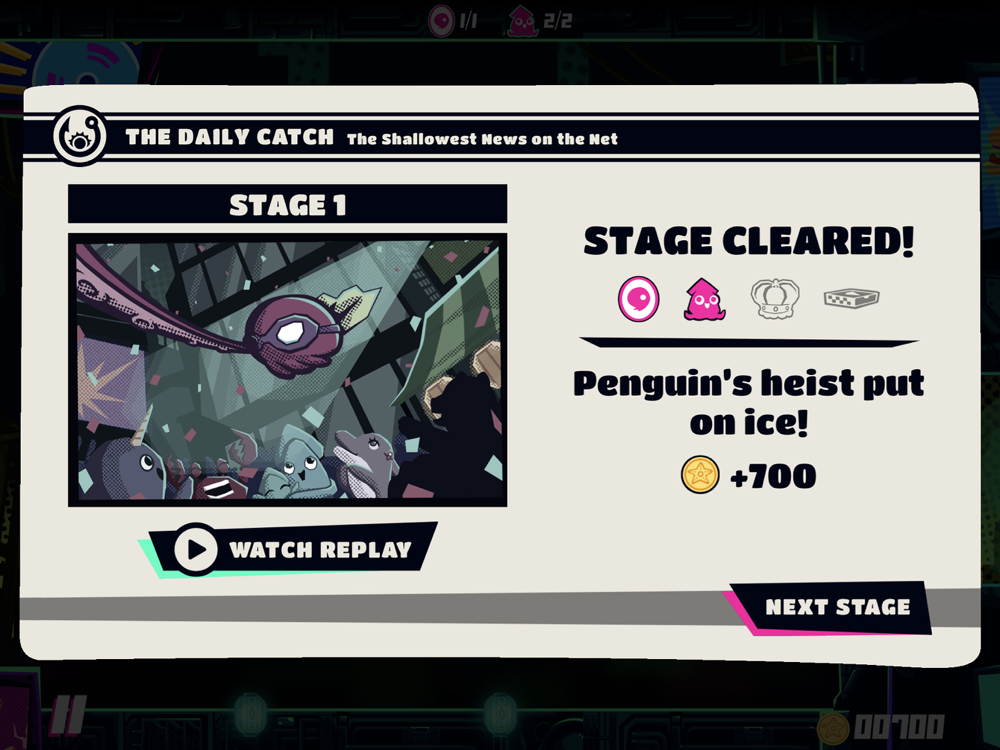This screenshot has width=1000, height=750.
Task: Click the squid counter icon at top
Action: click(x=522, y=20)
